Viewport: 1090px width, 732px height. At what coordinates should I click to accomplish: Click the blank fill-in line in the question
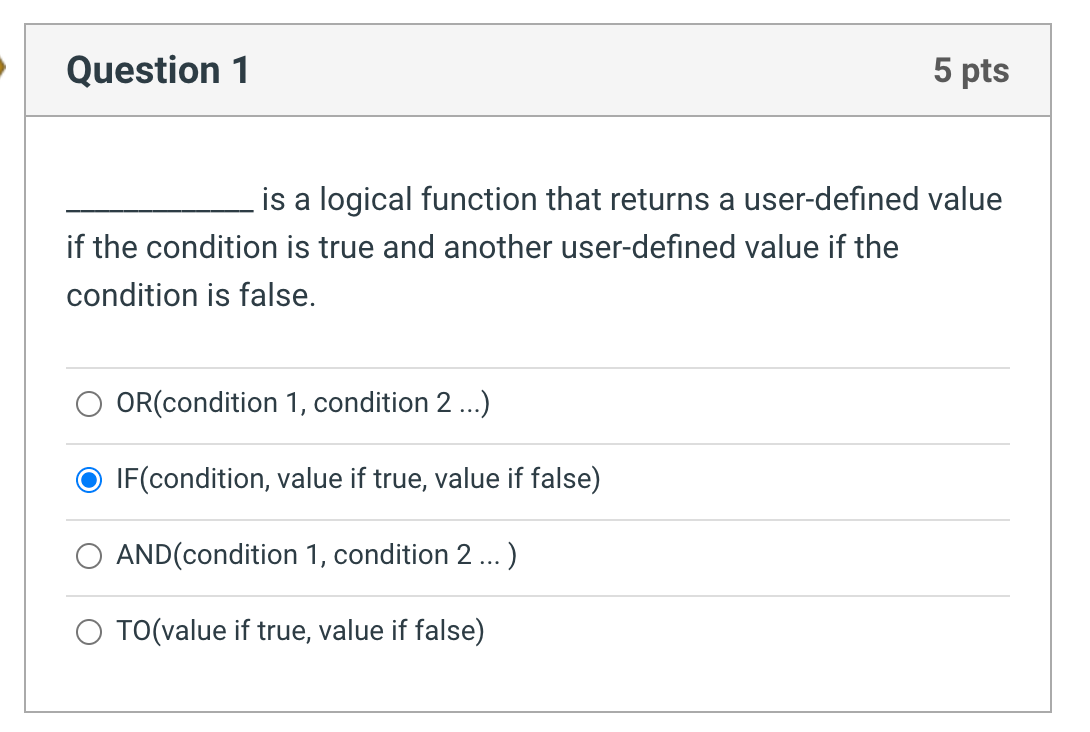point(153,204)
